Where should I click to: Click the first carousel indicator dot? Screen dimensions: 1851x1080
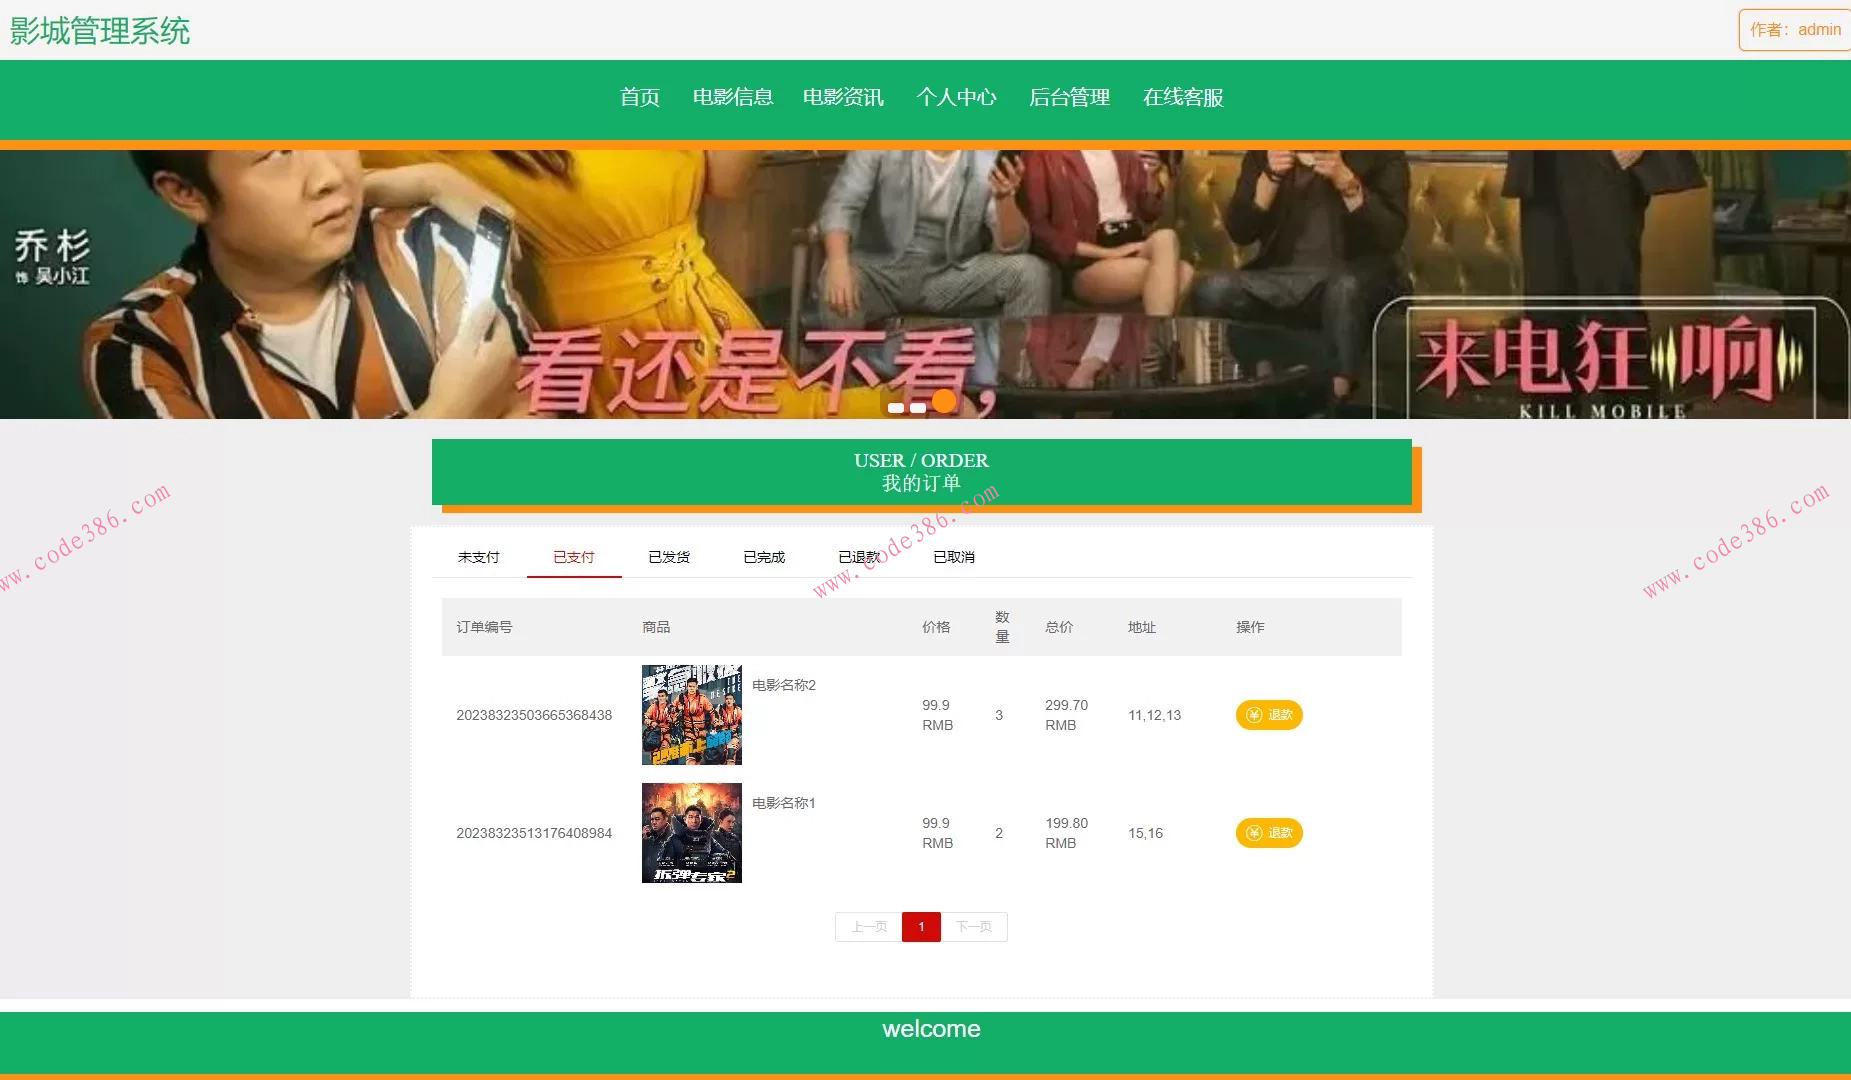coord(897,406)
